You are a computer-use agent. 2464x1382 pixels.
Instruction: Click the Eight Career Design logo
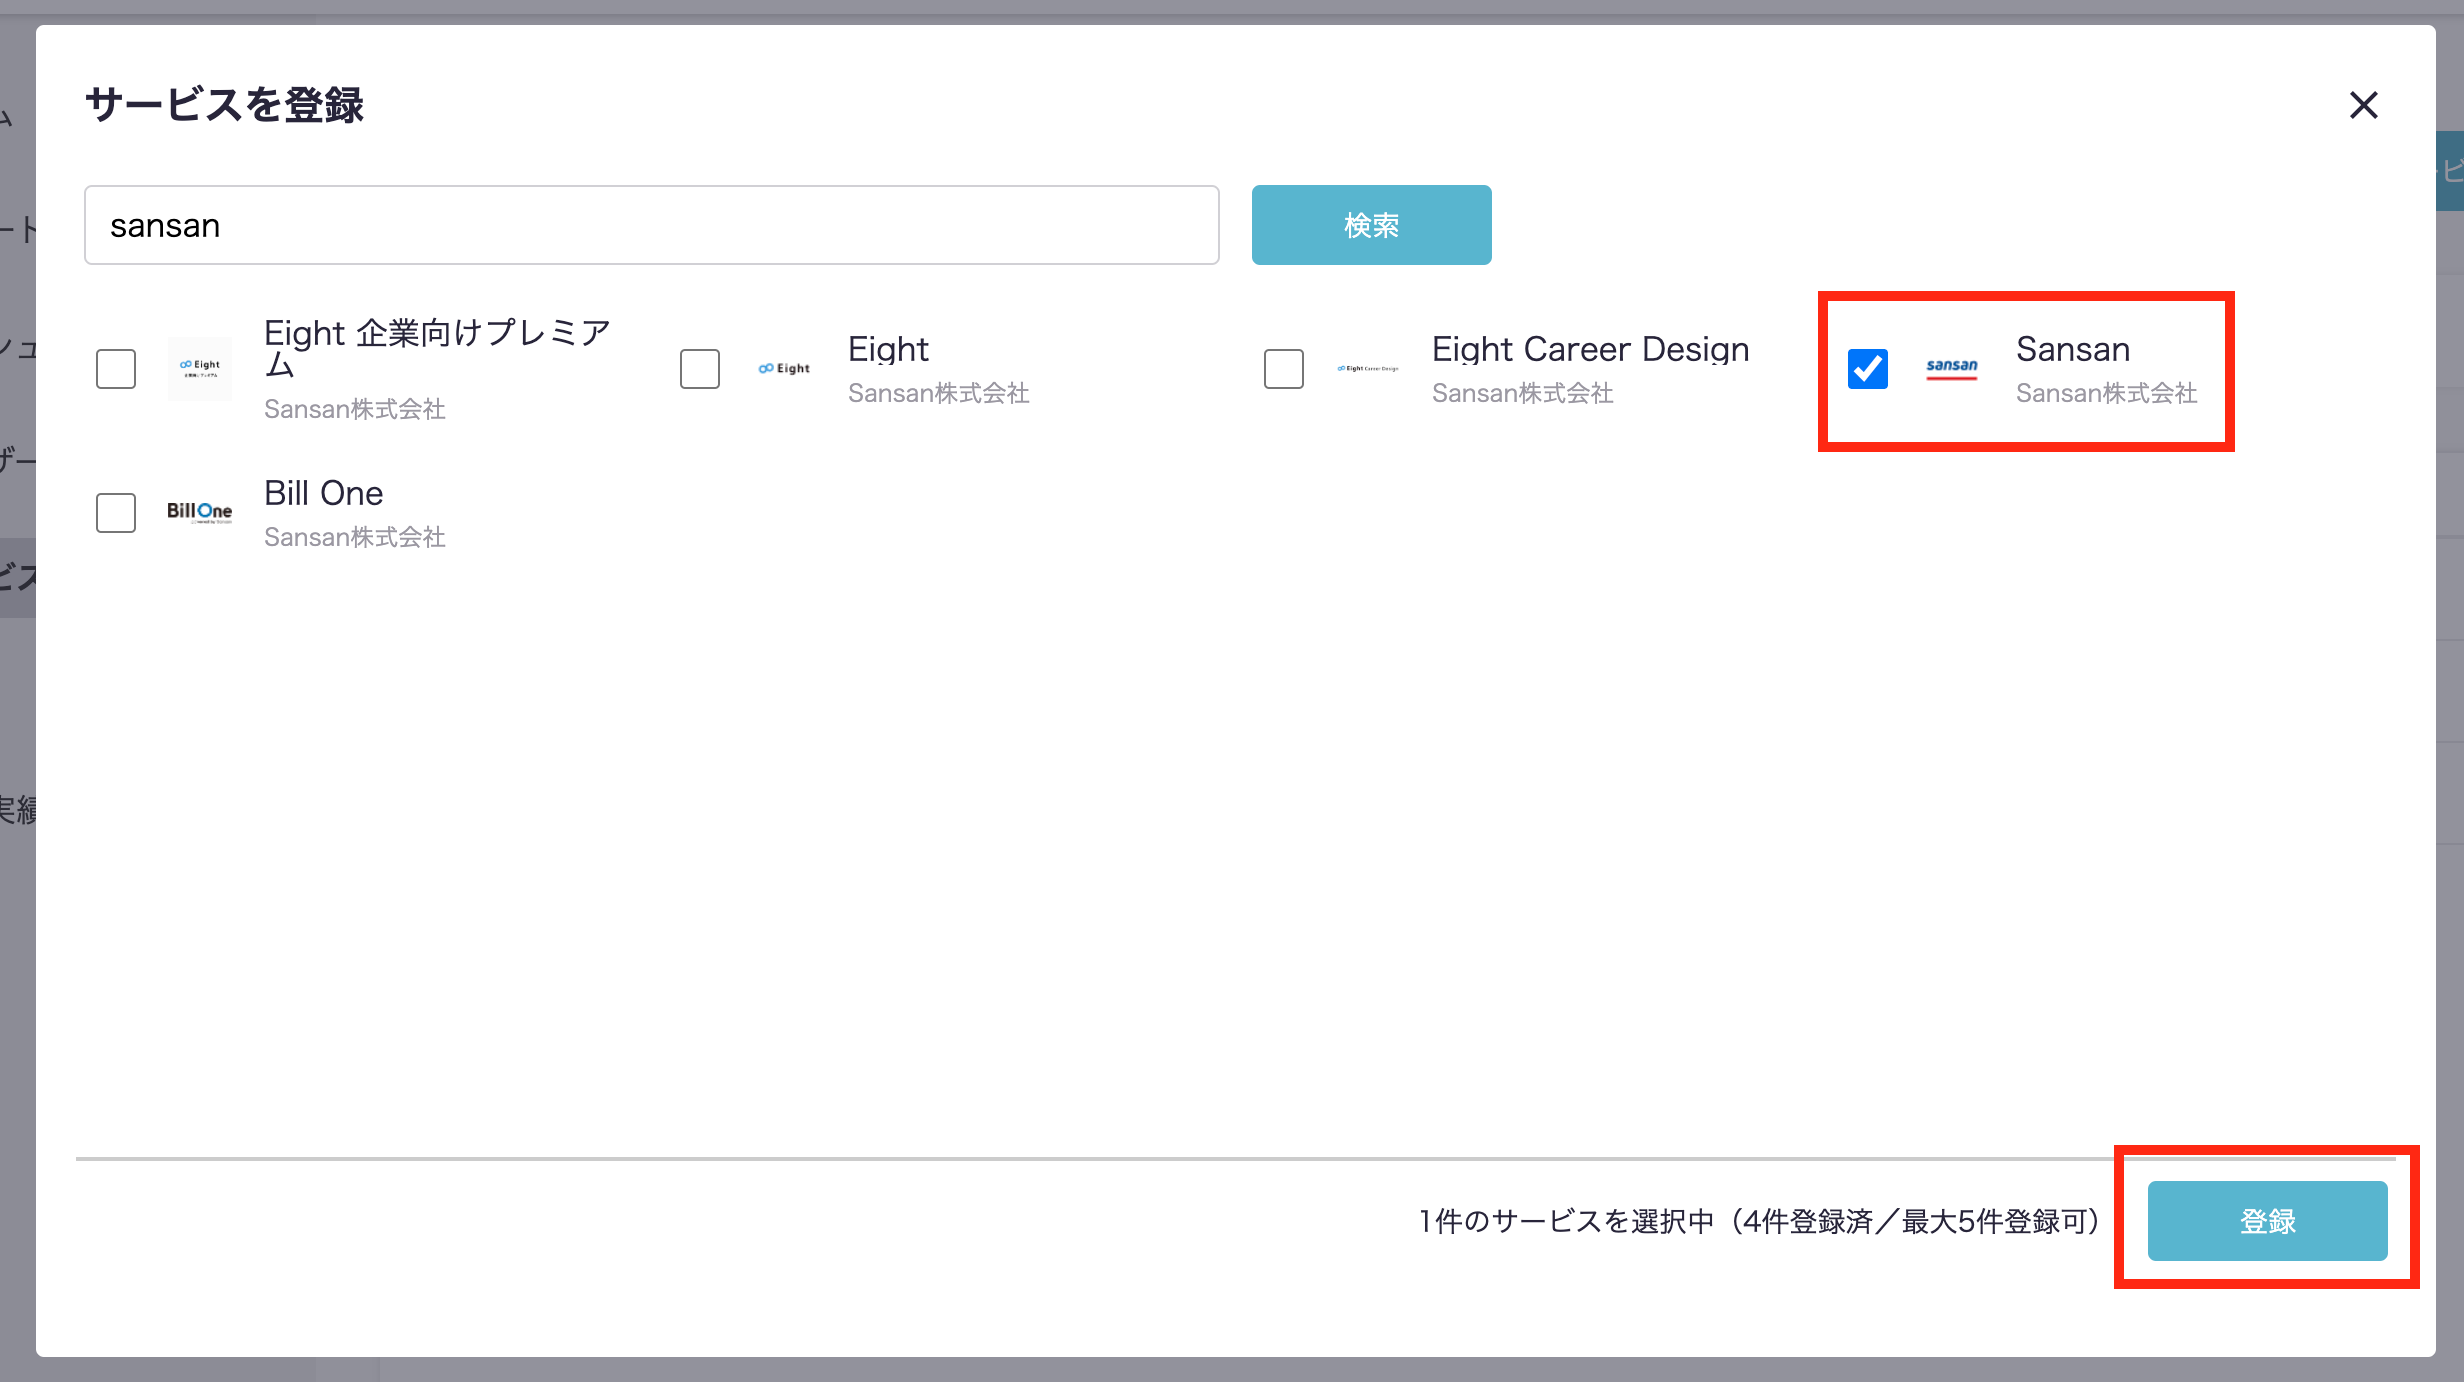tap(1368, 368)
